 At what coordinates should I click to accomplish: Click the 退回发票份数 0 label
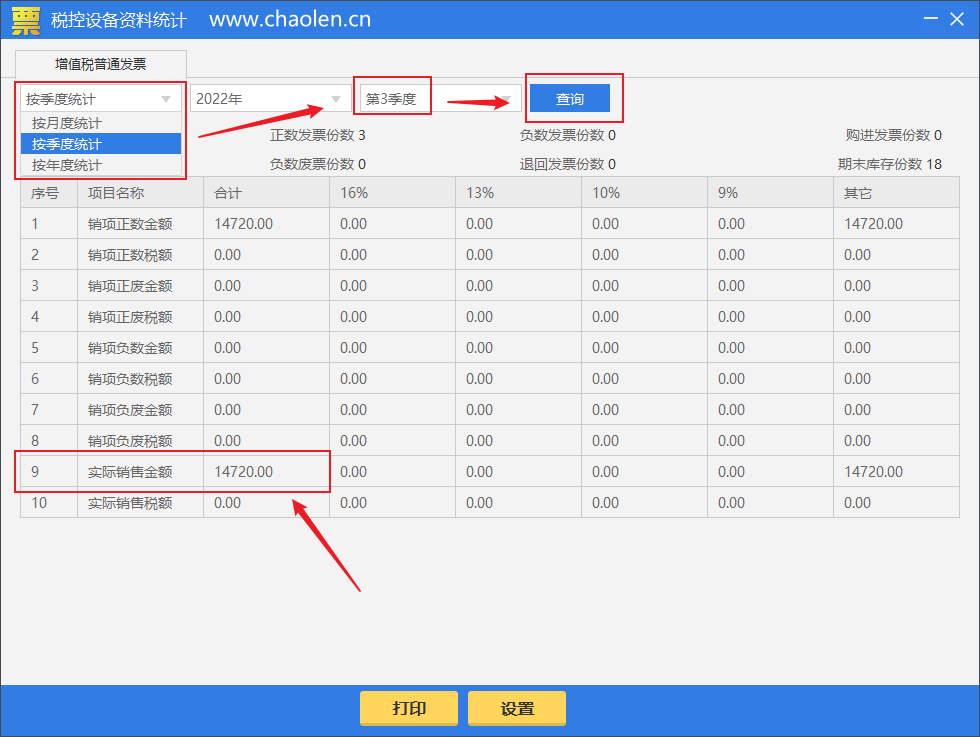pyautogui.click(x=568, y=164)
